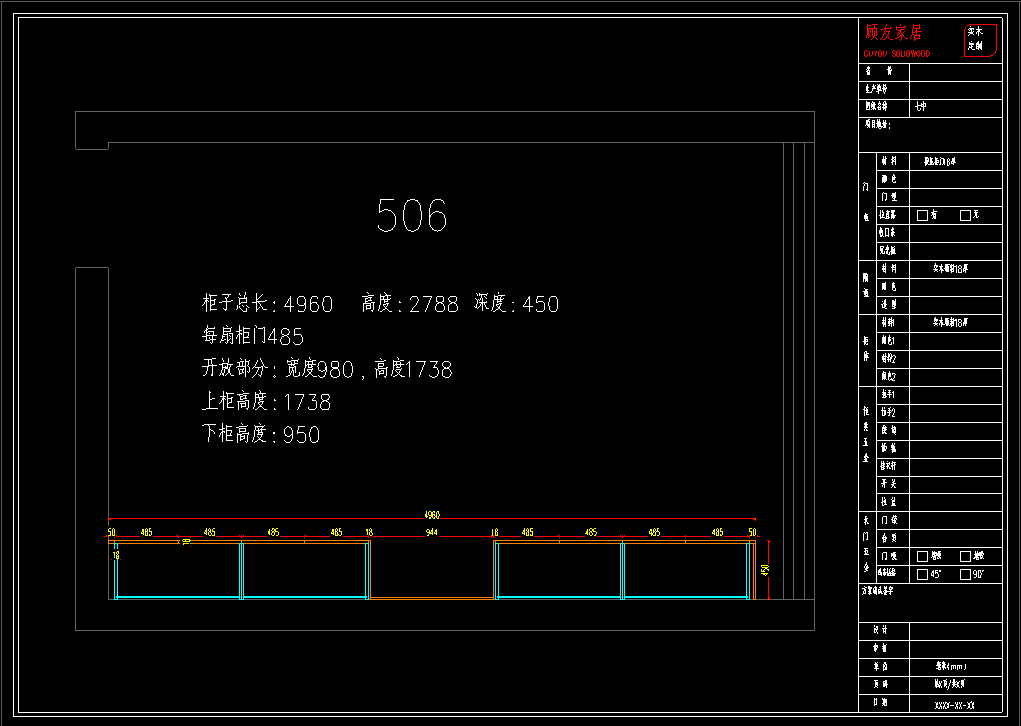Viewport: 1021px width, 726px height.
Task: Click the XXXX-XX-XX date field
Action: 955,705
